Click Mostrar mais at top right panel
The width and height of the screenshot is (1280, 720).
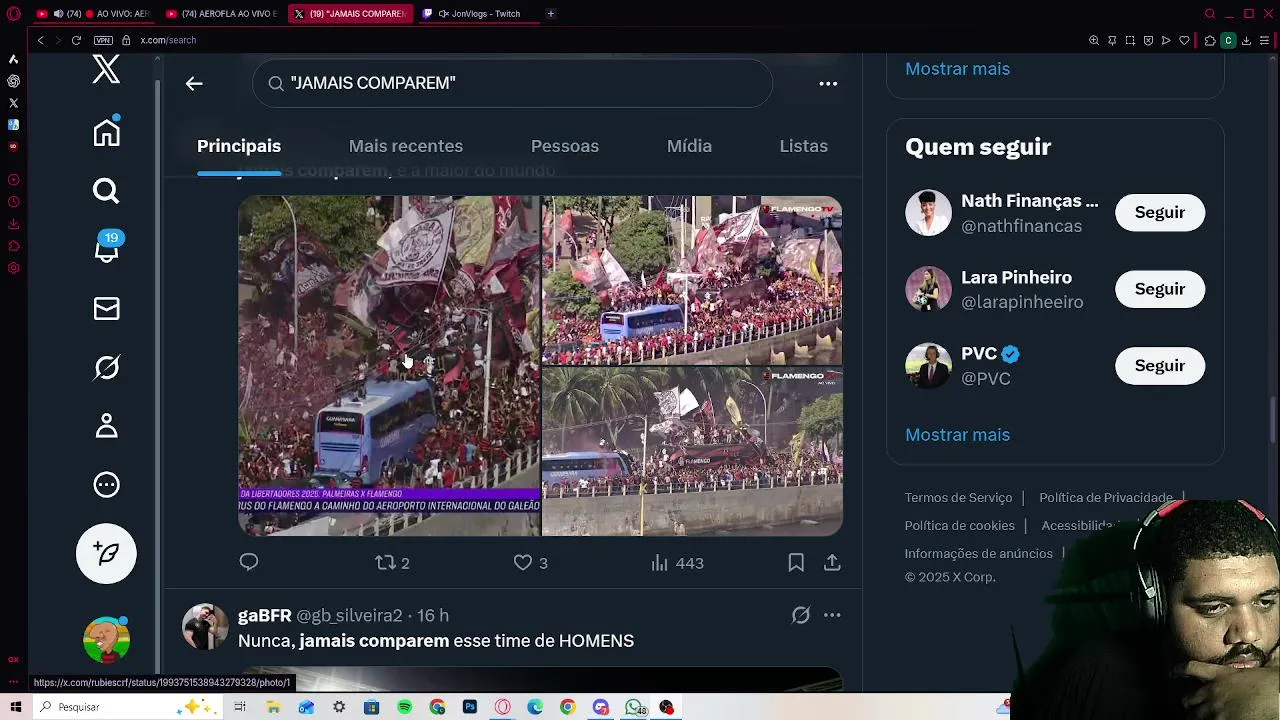(957, 69)
